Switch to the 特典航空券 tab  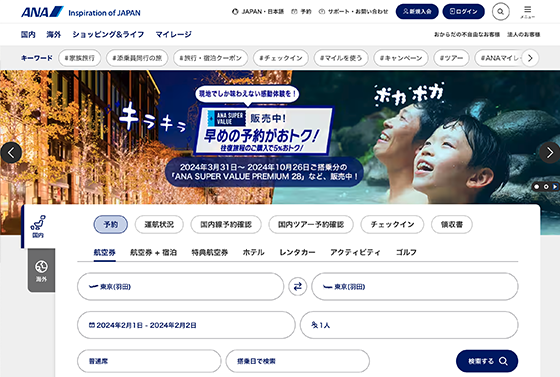click(x=210, y=252)
